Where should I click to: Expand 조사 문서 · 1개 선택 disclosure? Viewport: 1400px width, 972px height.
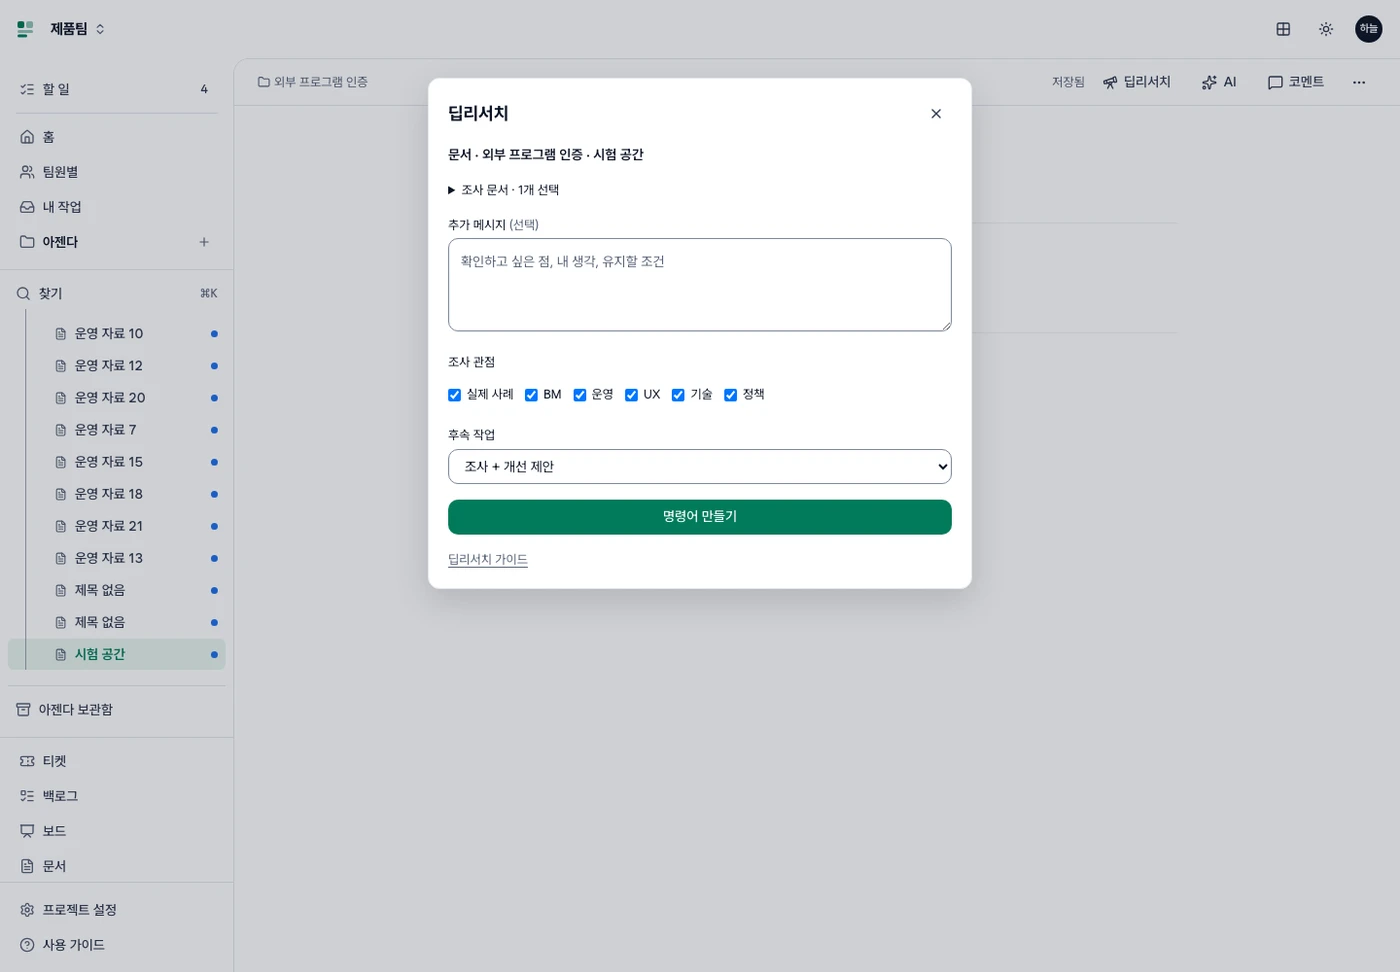(504, 190)
